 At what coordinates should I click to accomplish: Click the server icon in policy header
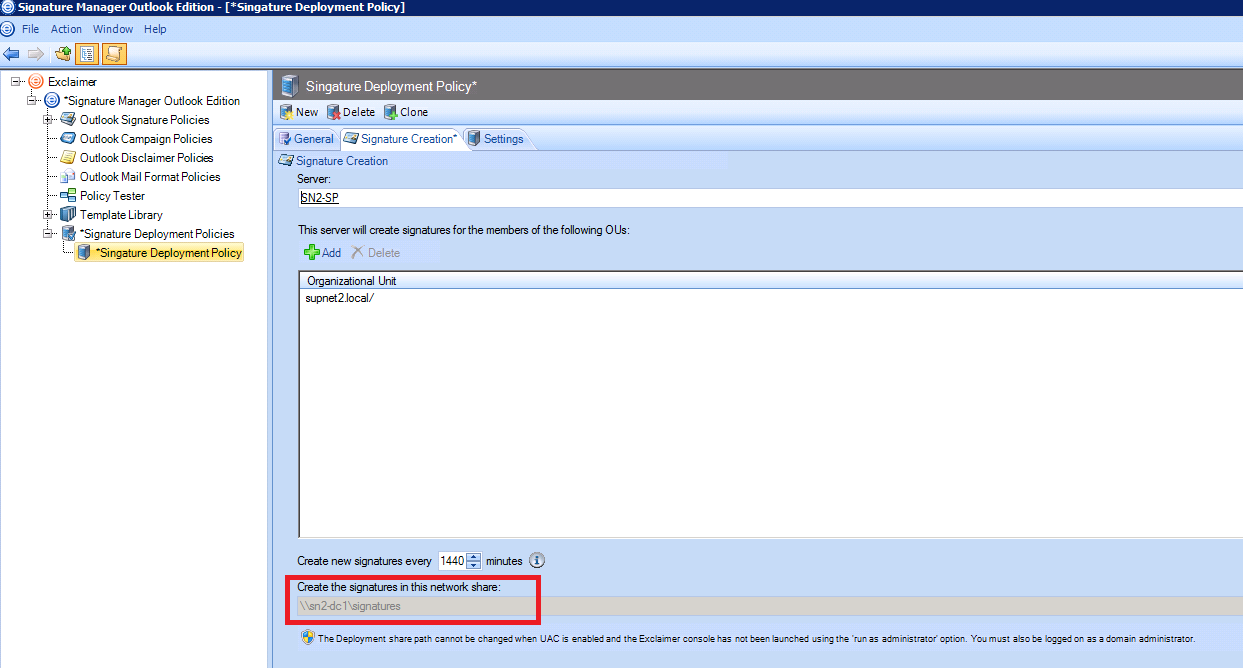click(290, 85)
